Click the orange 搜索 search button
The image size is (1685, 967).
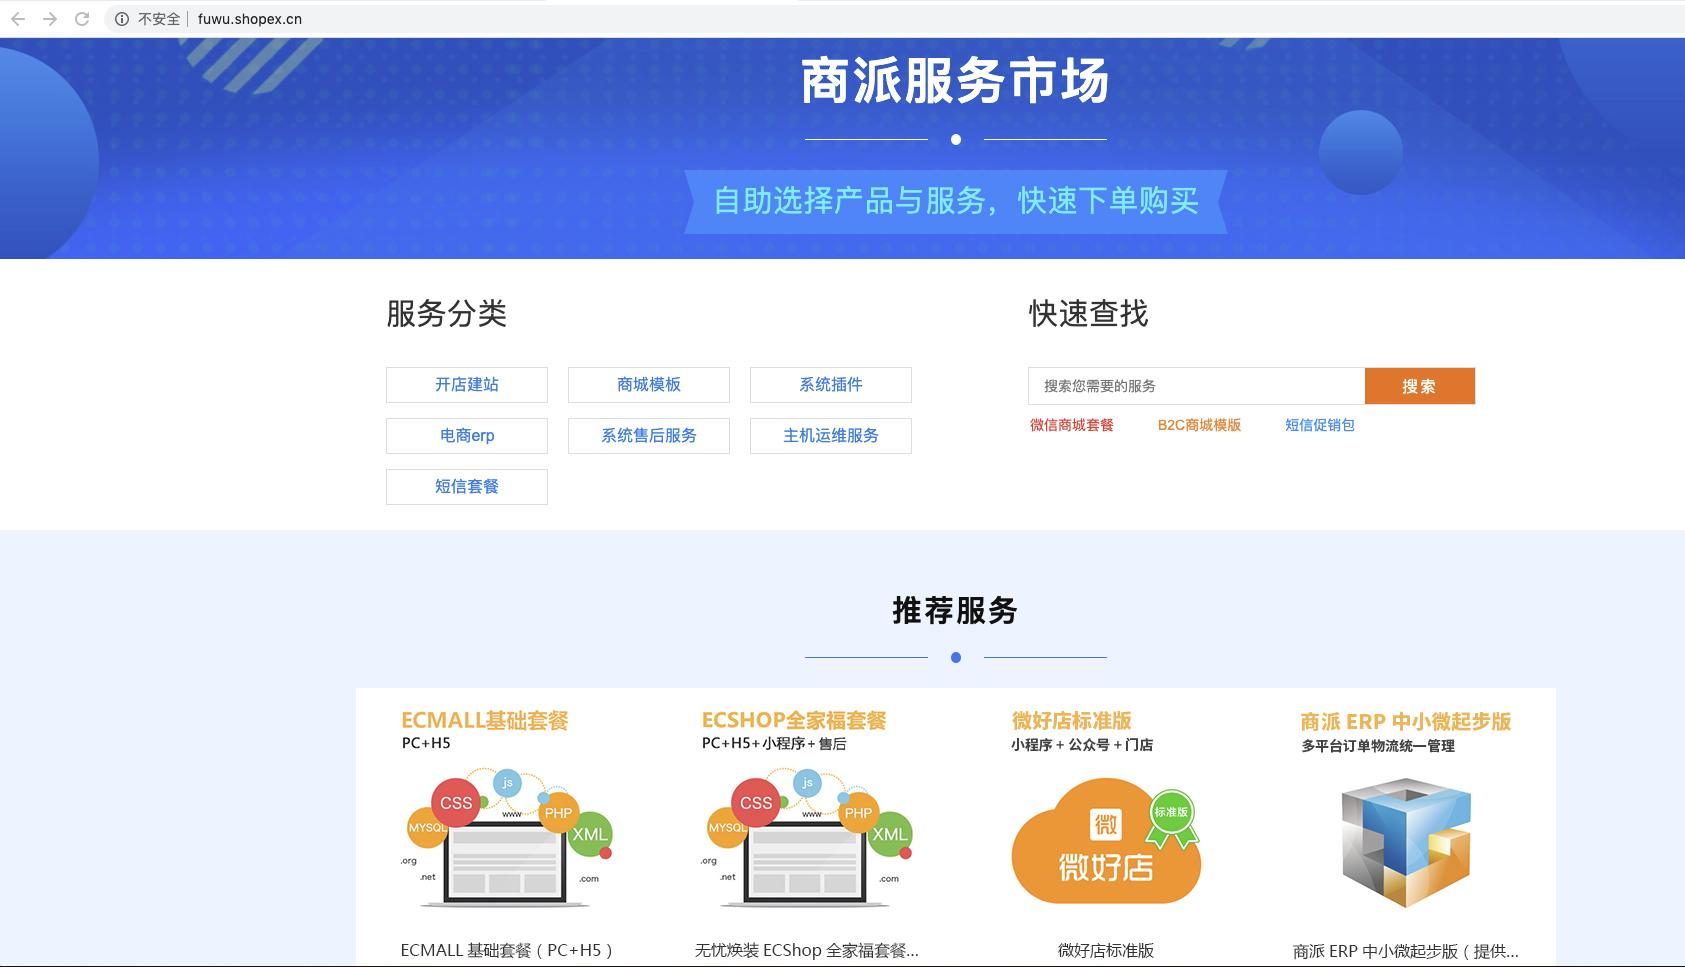1419,386
